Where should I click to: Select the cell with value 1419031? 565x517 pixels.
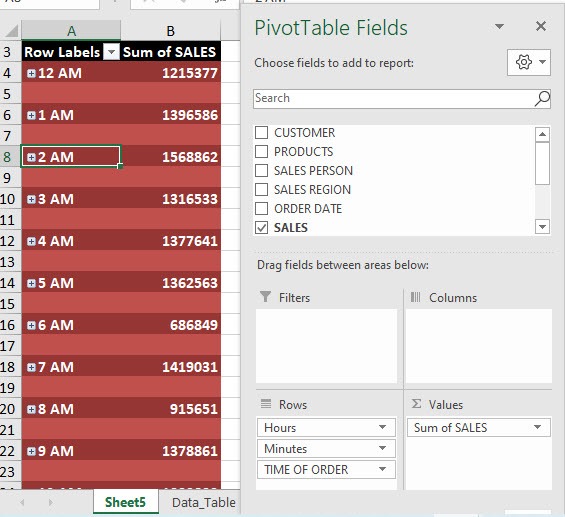(x=170, y=367)
